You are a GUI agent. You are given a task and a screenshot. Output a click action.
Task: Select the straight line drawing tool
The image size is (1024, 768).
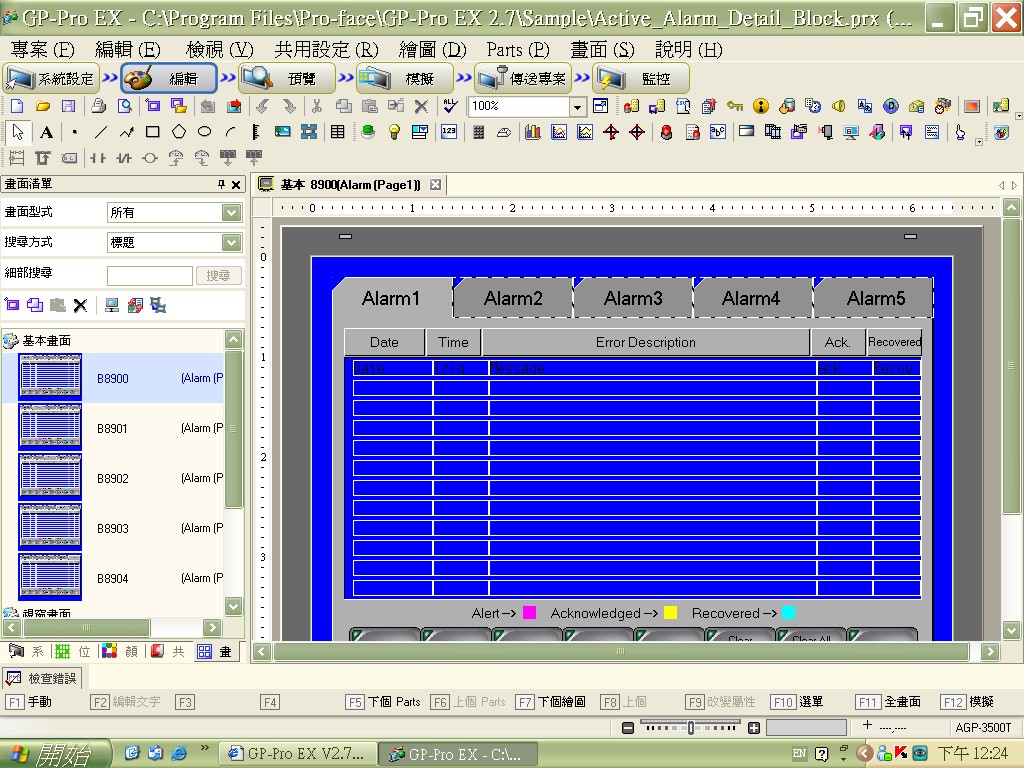100,132
